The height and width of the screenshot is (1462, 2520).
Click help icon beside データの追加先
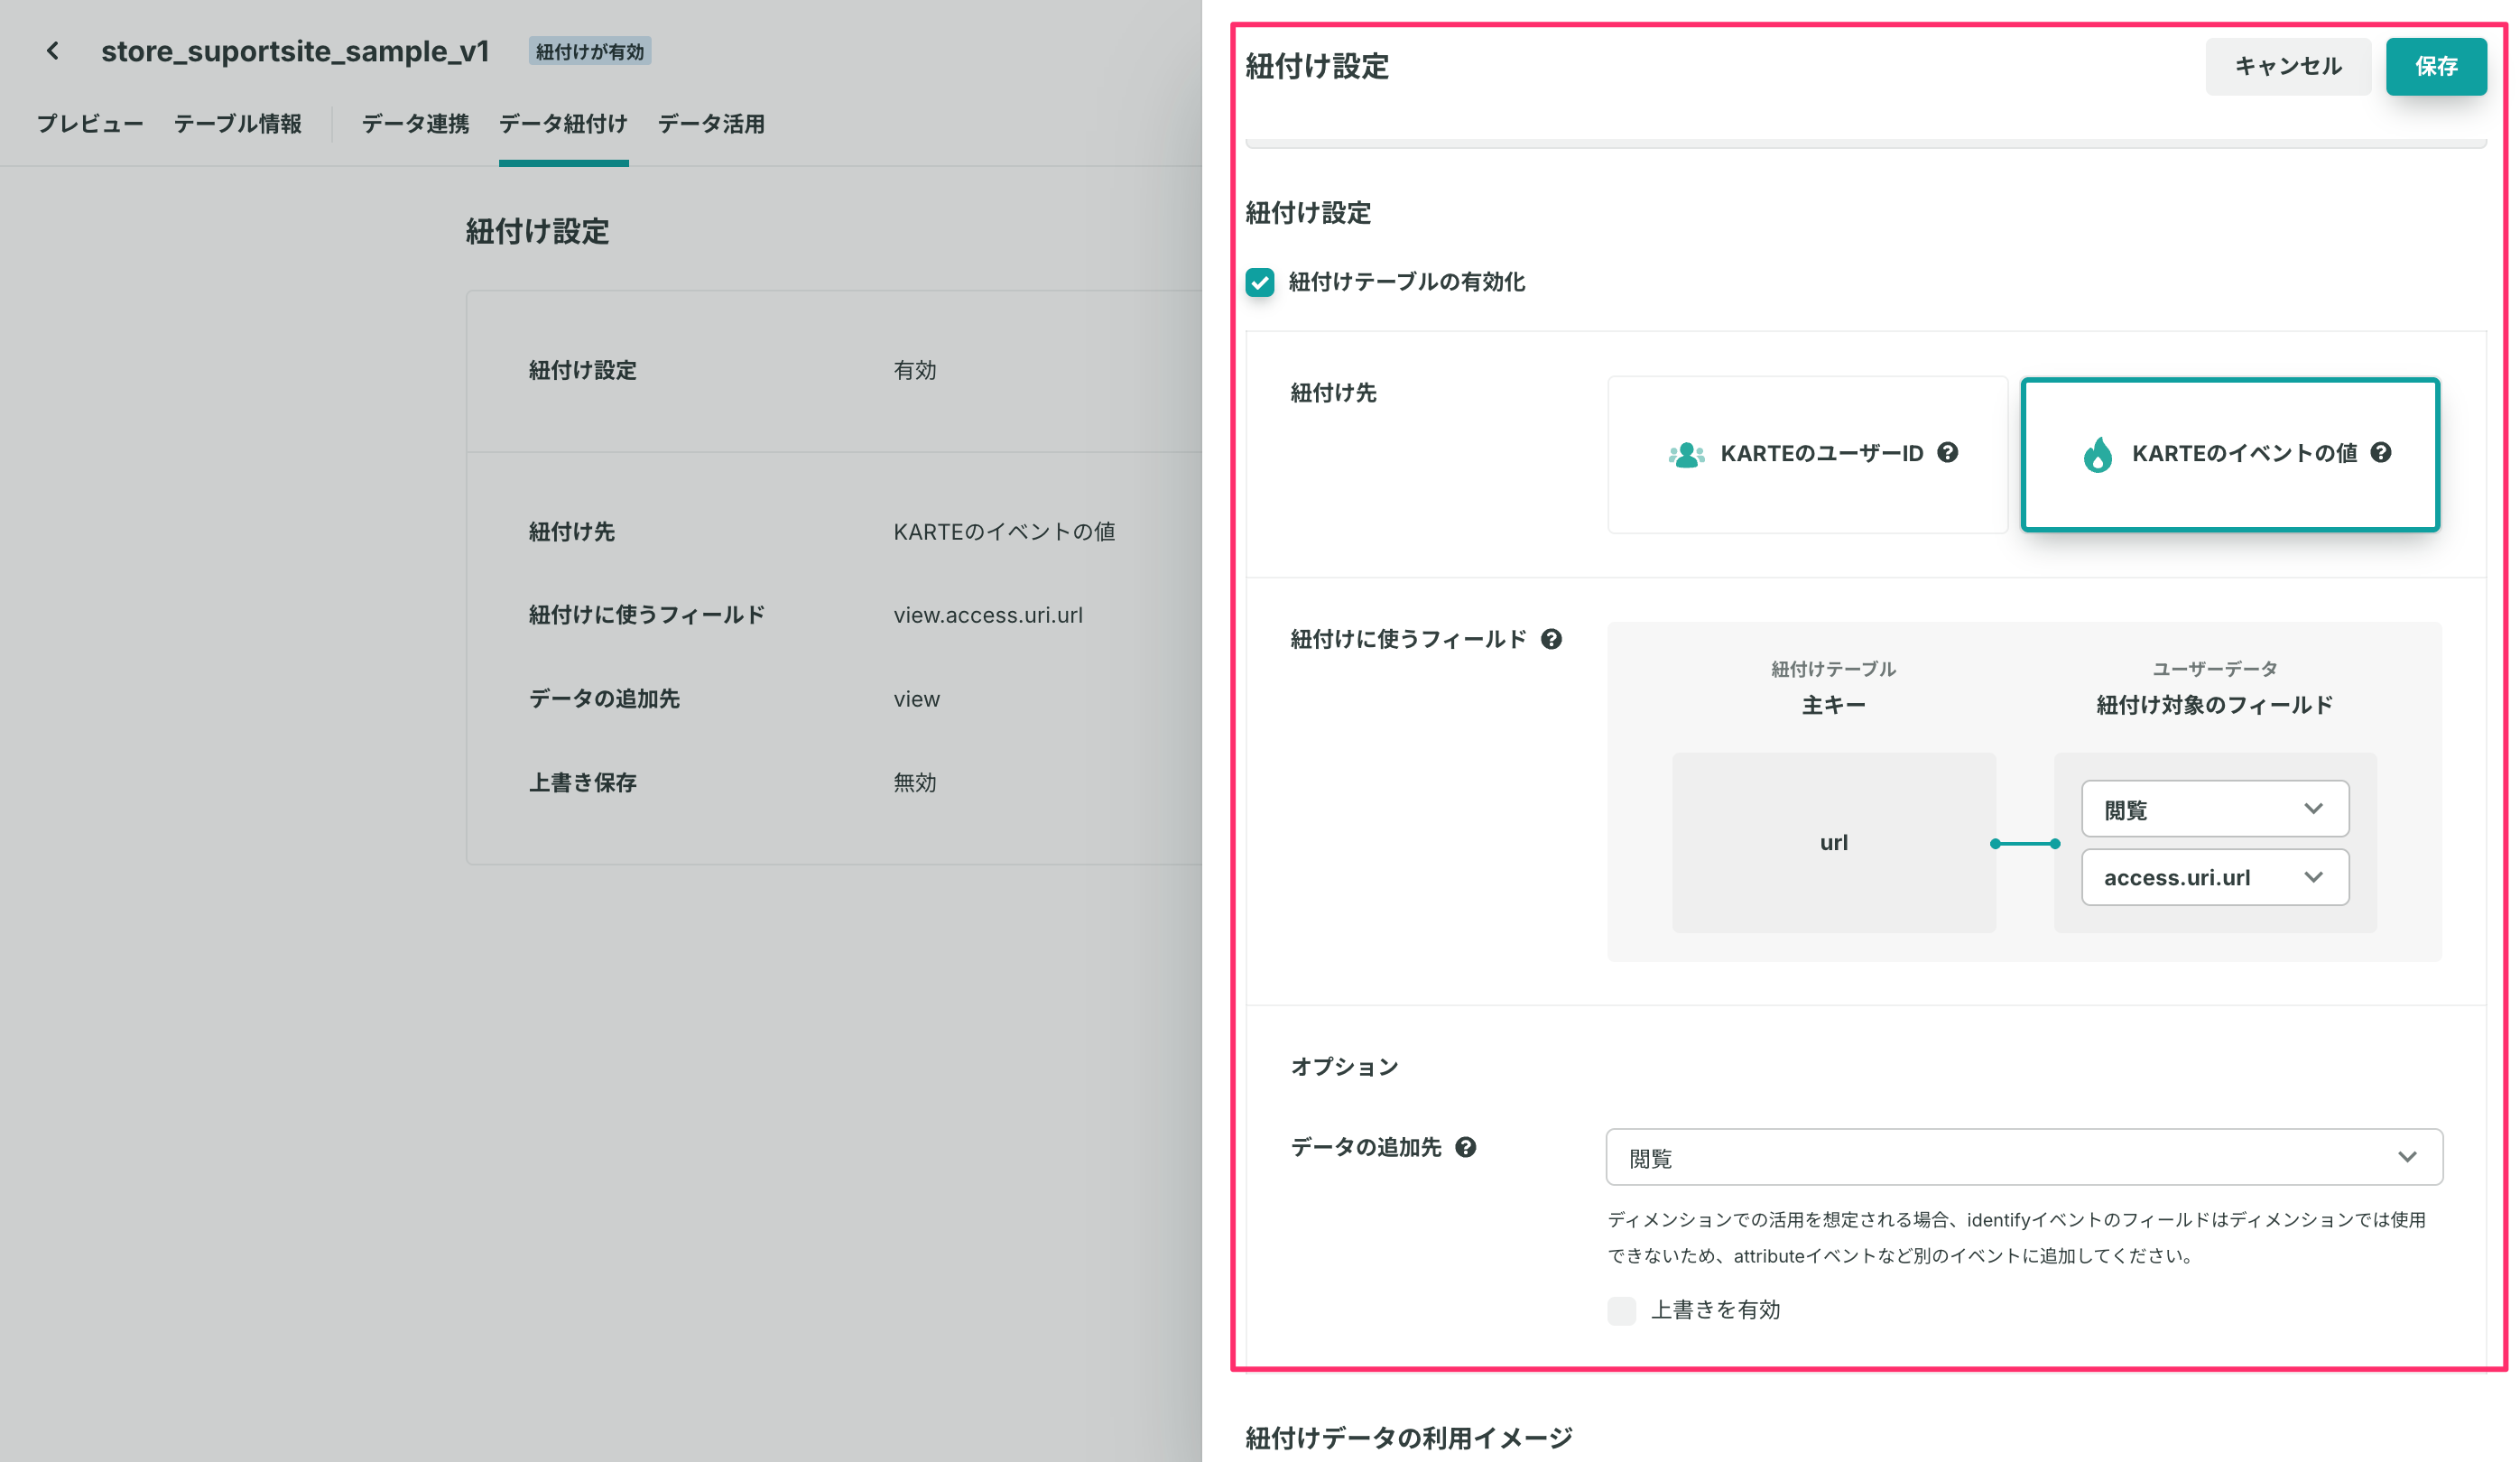click(x=1465, y=1148)
